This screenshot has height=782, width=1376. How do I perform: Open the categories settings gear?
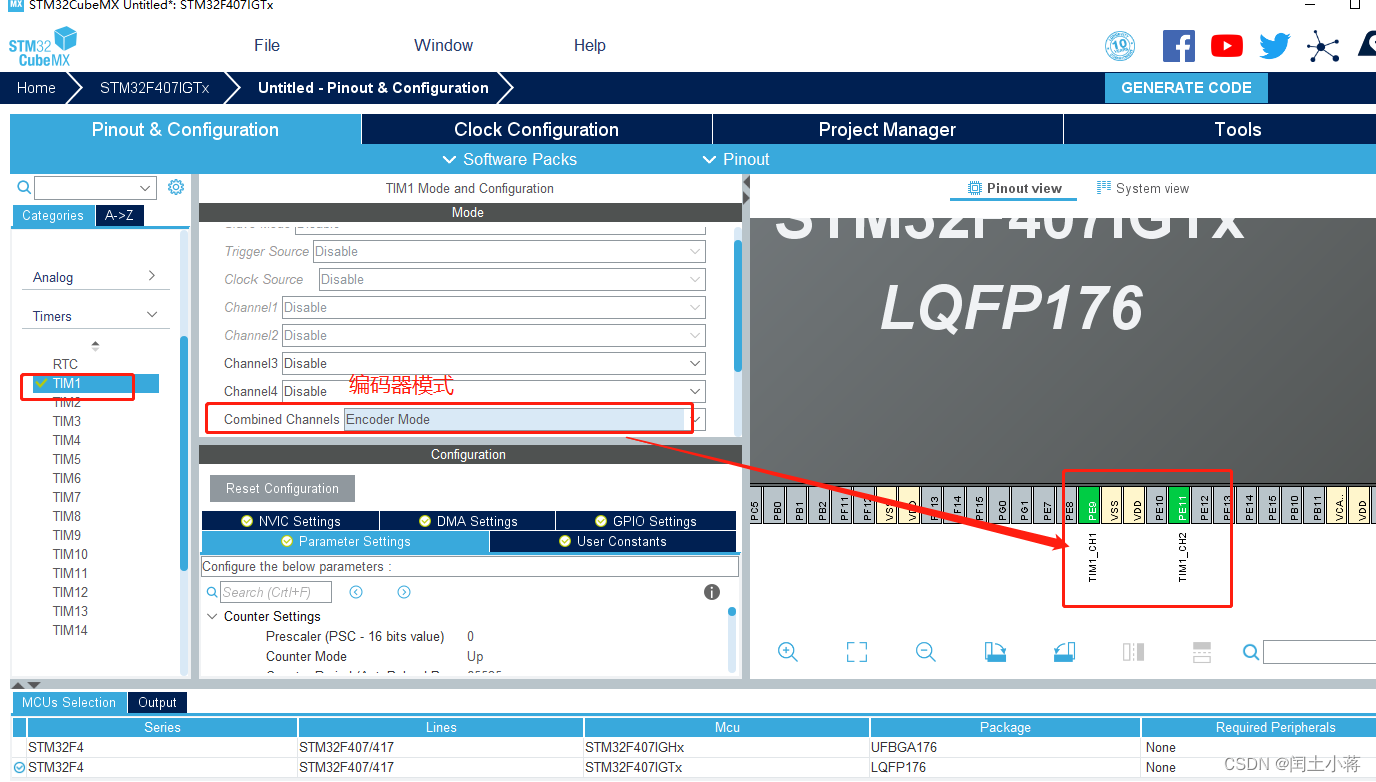pyautogui.click(x=176, y=187)
